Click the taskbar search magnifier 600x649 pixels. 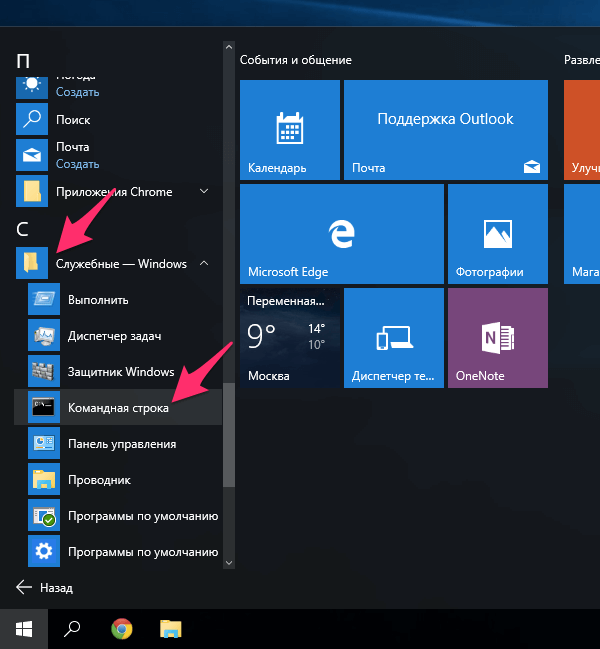[x=72, y=629]
